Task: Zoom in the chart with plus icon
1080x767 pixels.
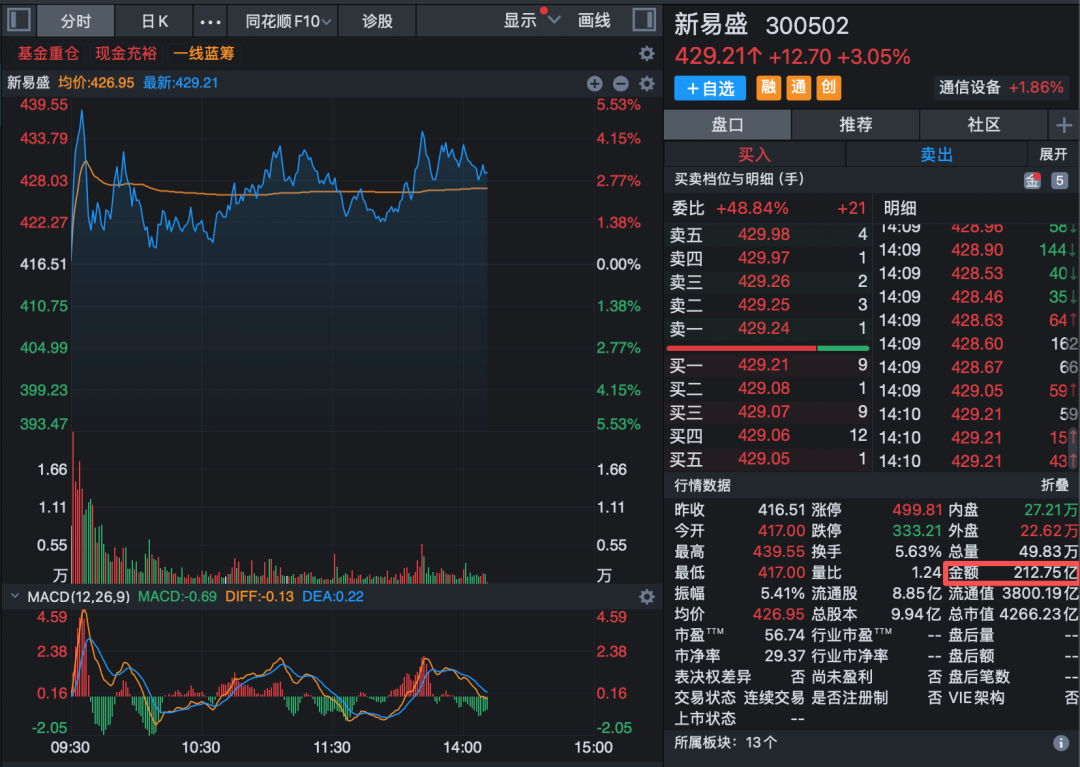Action: pos(594,84)
